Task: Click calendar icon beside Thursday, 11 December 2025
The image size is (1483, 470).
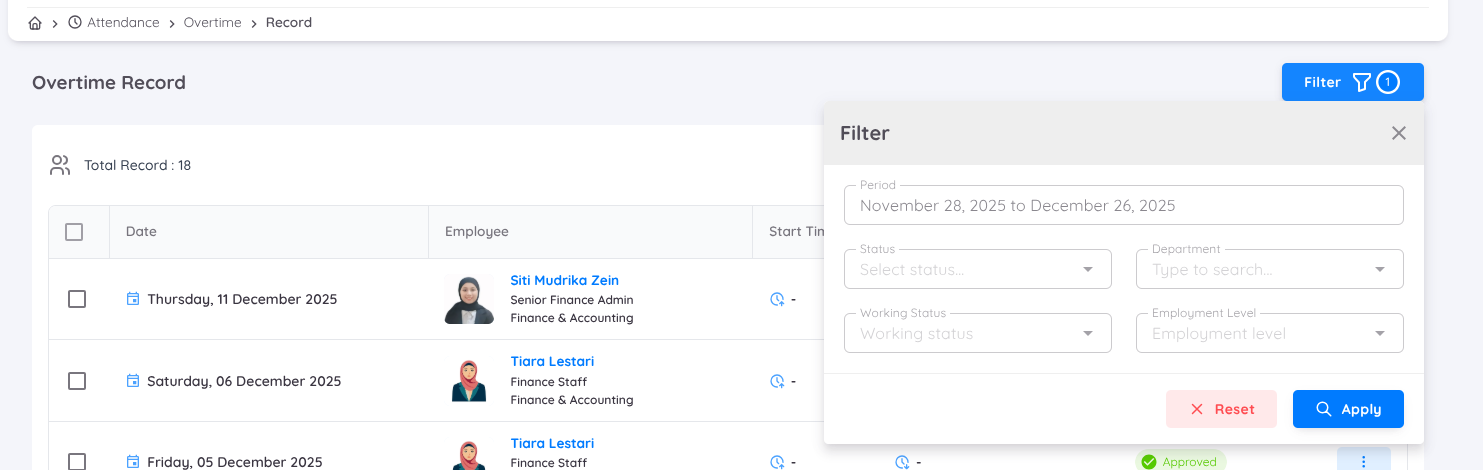Action: point(133,299)
